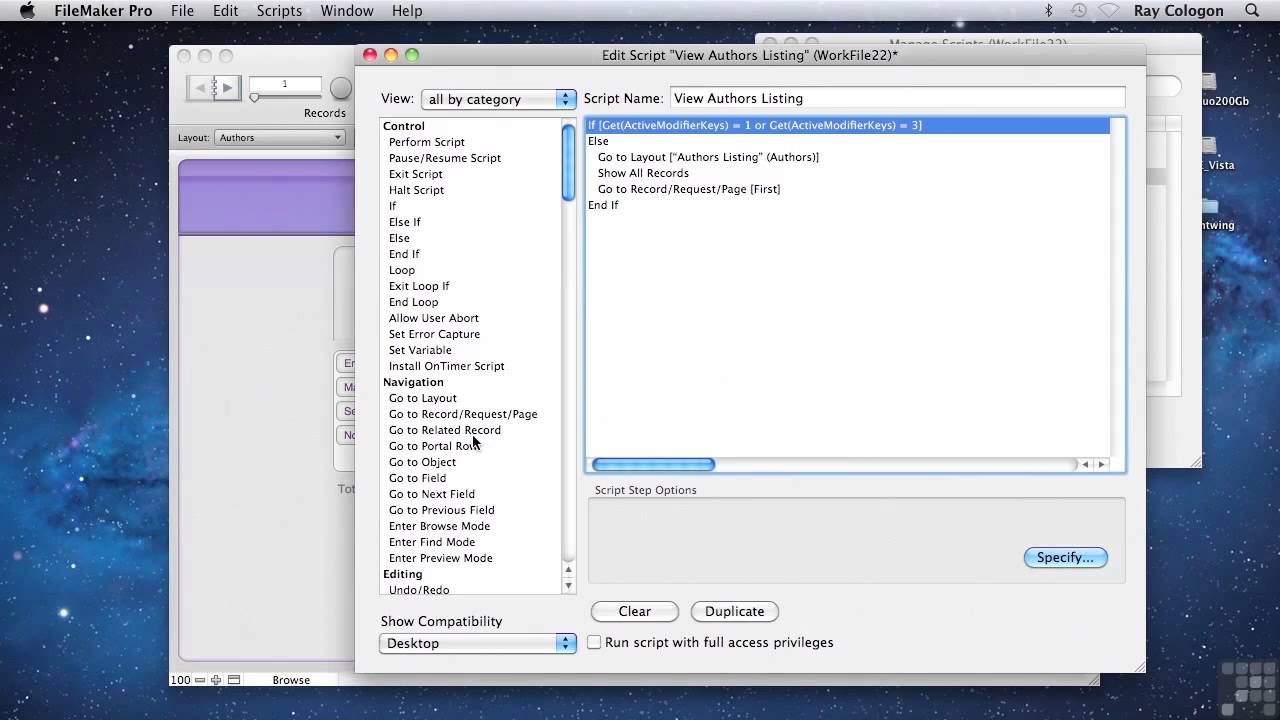The image size is (1280, 720).
Task: Open the Layout Authors dropdown
Action: tap(279, 138)
